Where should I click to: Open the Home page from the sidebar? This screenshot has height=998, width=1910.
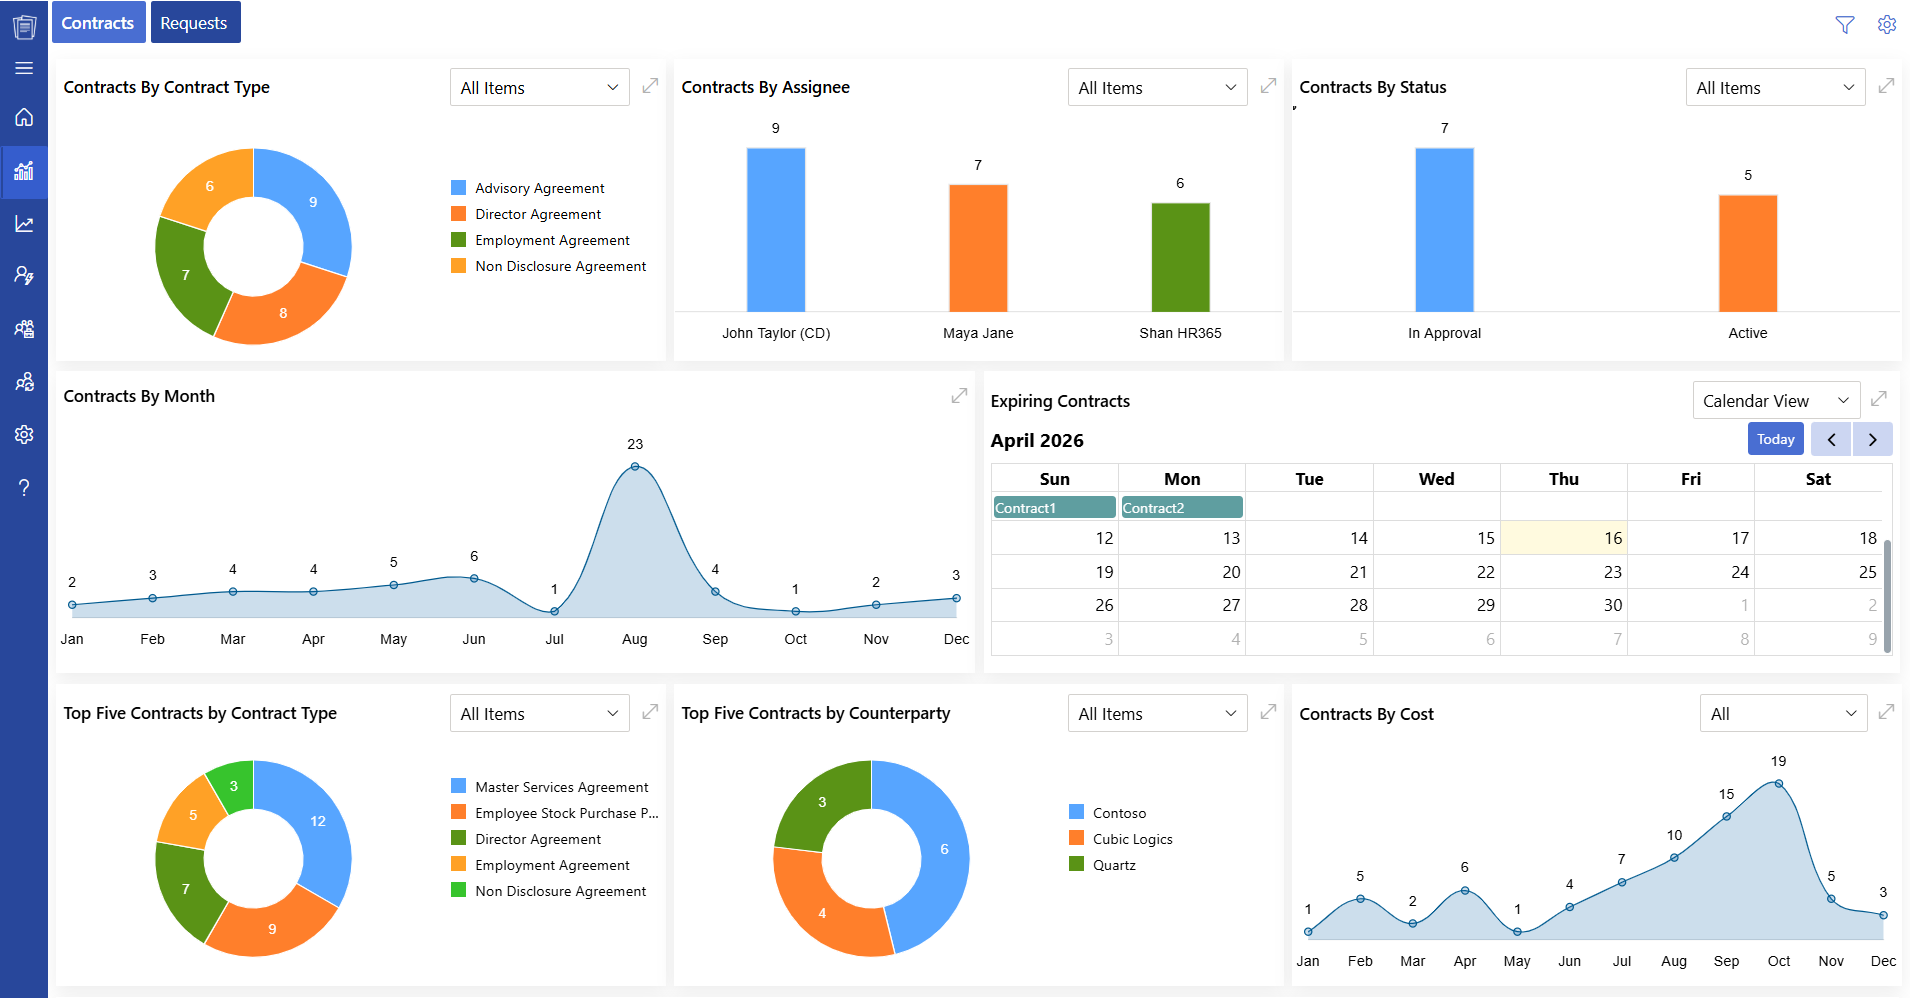pos(24,117)
